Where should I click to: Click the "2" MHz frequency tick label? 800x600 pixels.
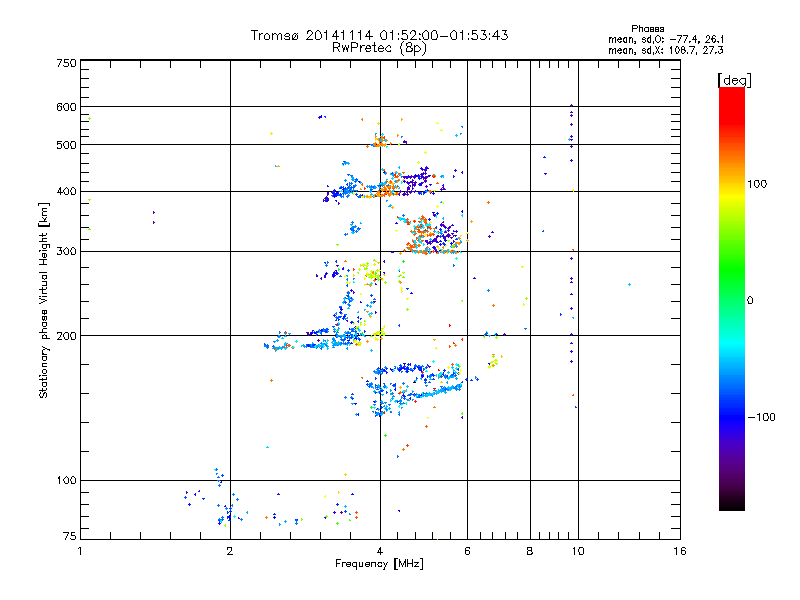[230, 551]
